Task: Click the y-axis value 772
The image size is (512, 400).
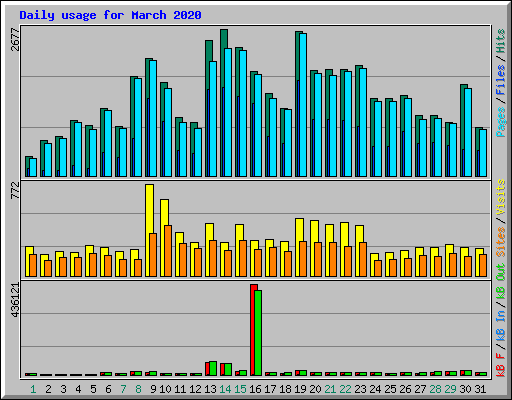Action: pyautogui.click(x=15, y=190)
